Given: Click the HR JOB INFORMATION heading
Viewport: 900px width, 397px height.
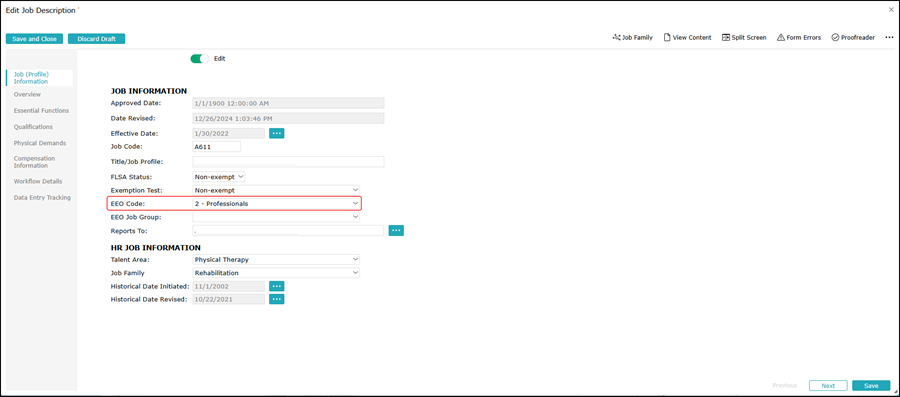Looking at the screenshot, I should pyautogui.click(x=156, y=248).
